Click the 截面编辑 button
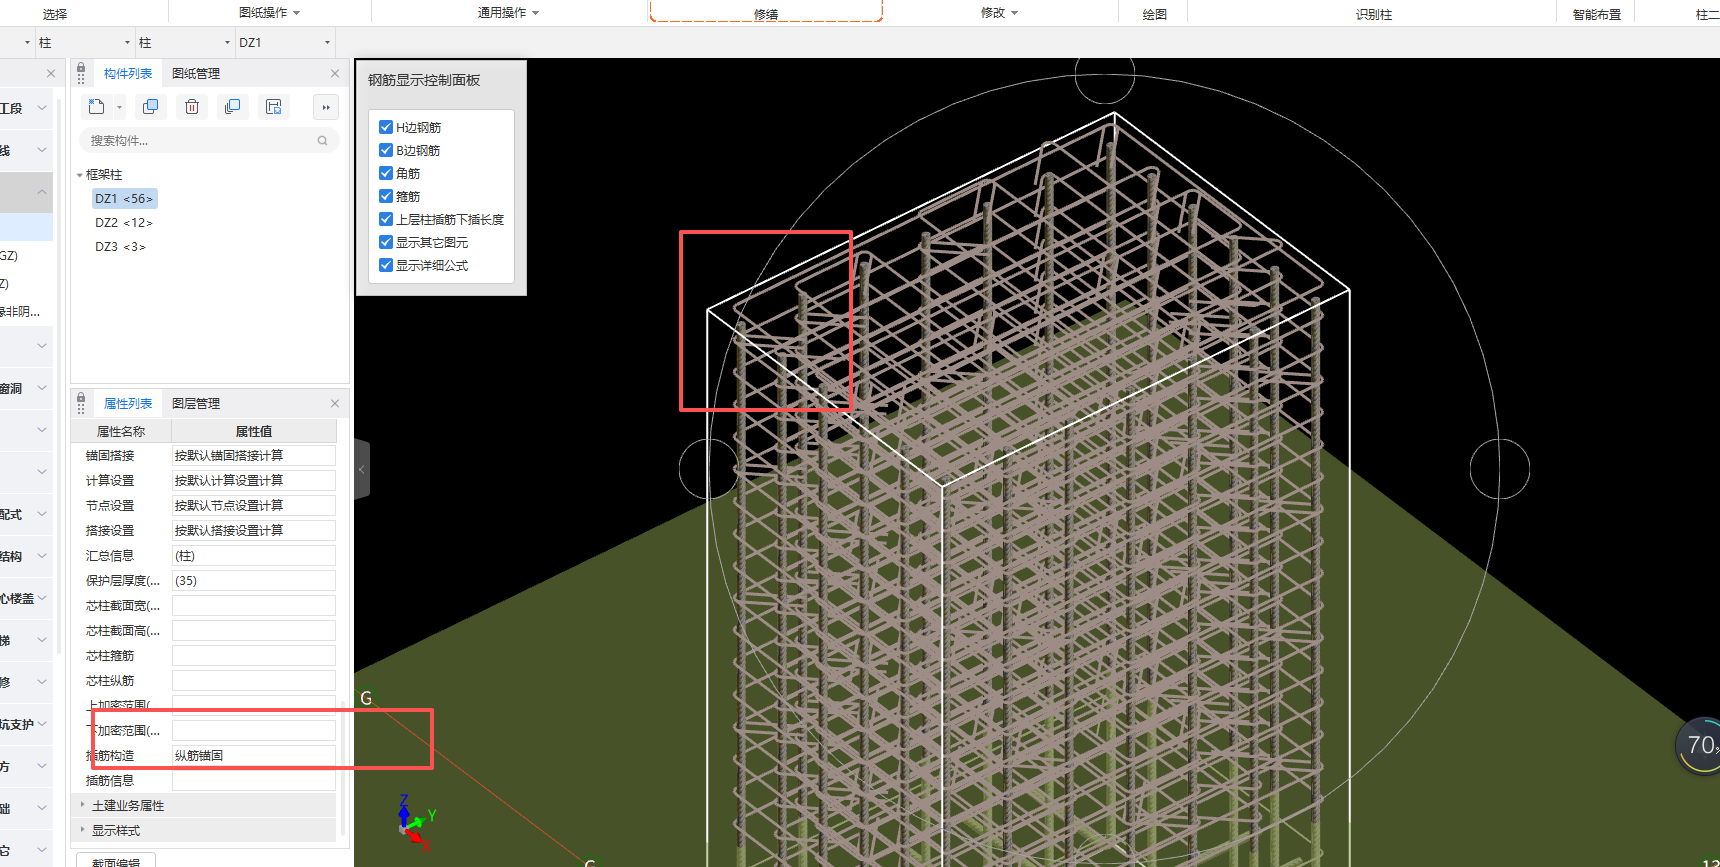The width and height of the screenshot is (1720, 867). (x=116, y=861)
